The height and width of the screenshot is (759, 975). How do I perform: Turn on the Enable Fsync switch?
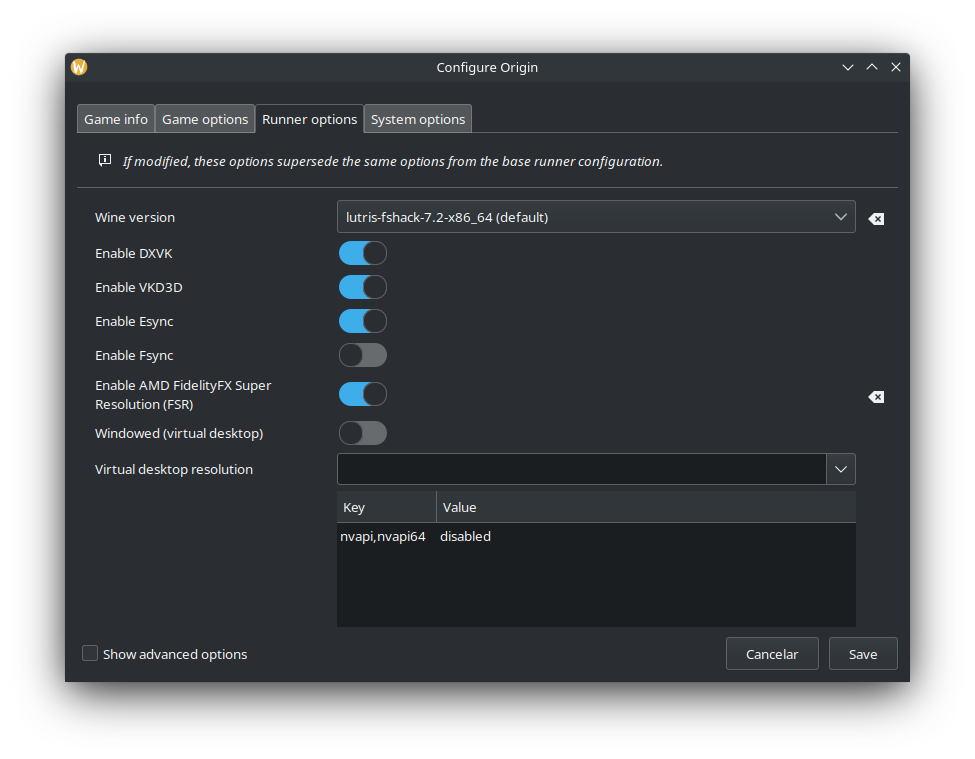pyautogui.click(x=363, y=356)
